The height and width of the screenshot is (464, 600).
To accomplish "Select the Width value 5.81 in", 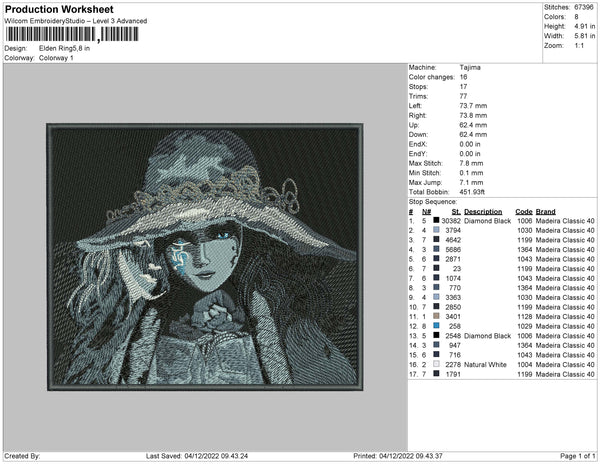I will [584, 36].
